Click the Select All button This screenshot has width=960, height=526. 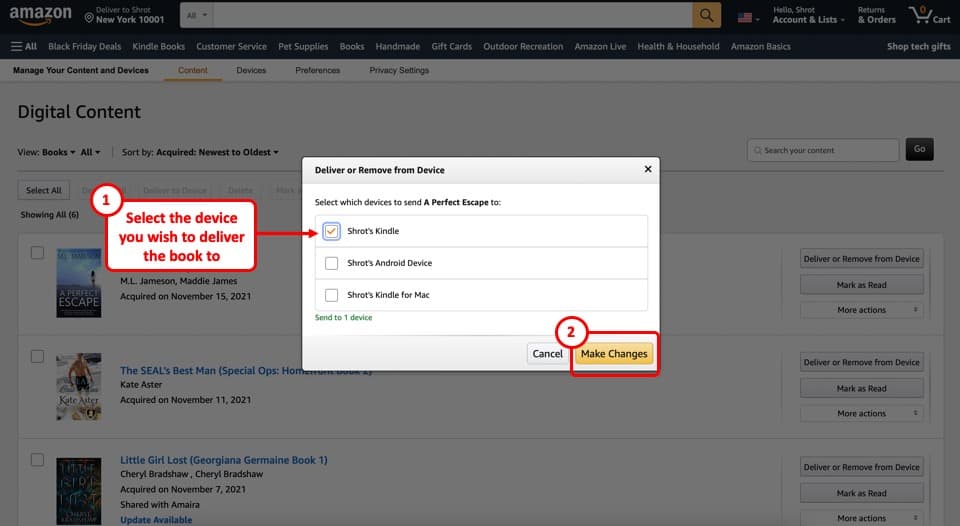tap(43, 190)
